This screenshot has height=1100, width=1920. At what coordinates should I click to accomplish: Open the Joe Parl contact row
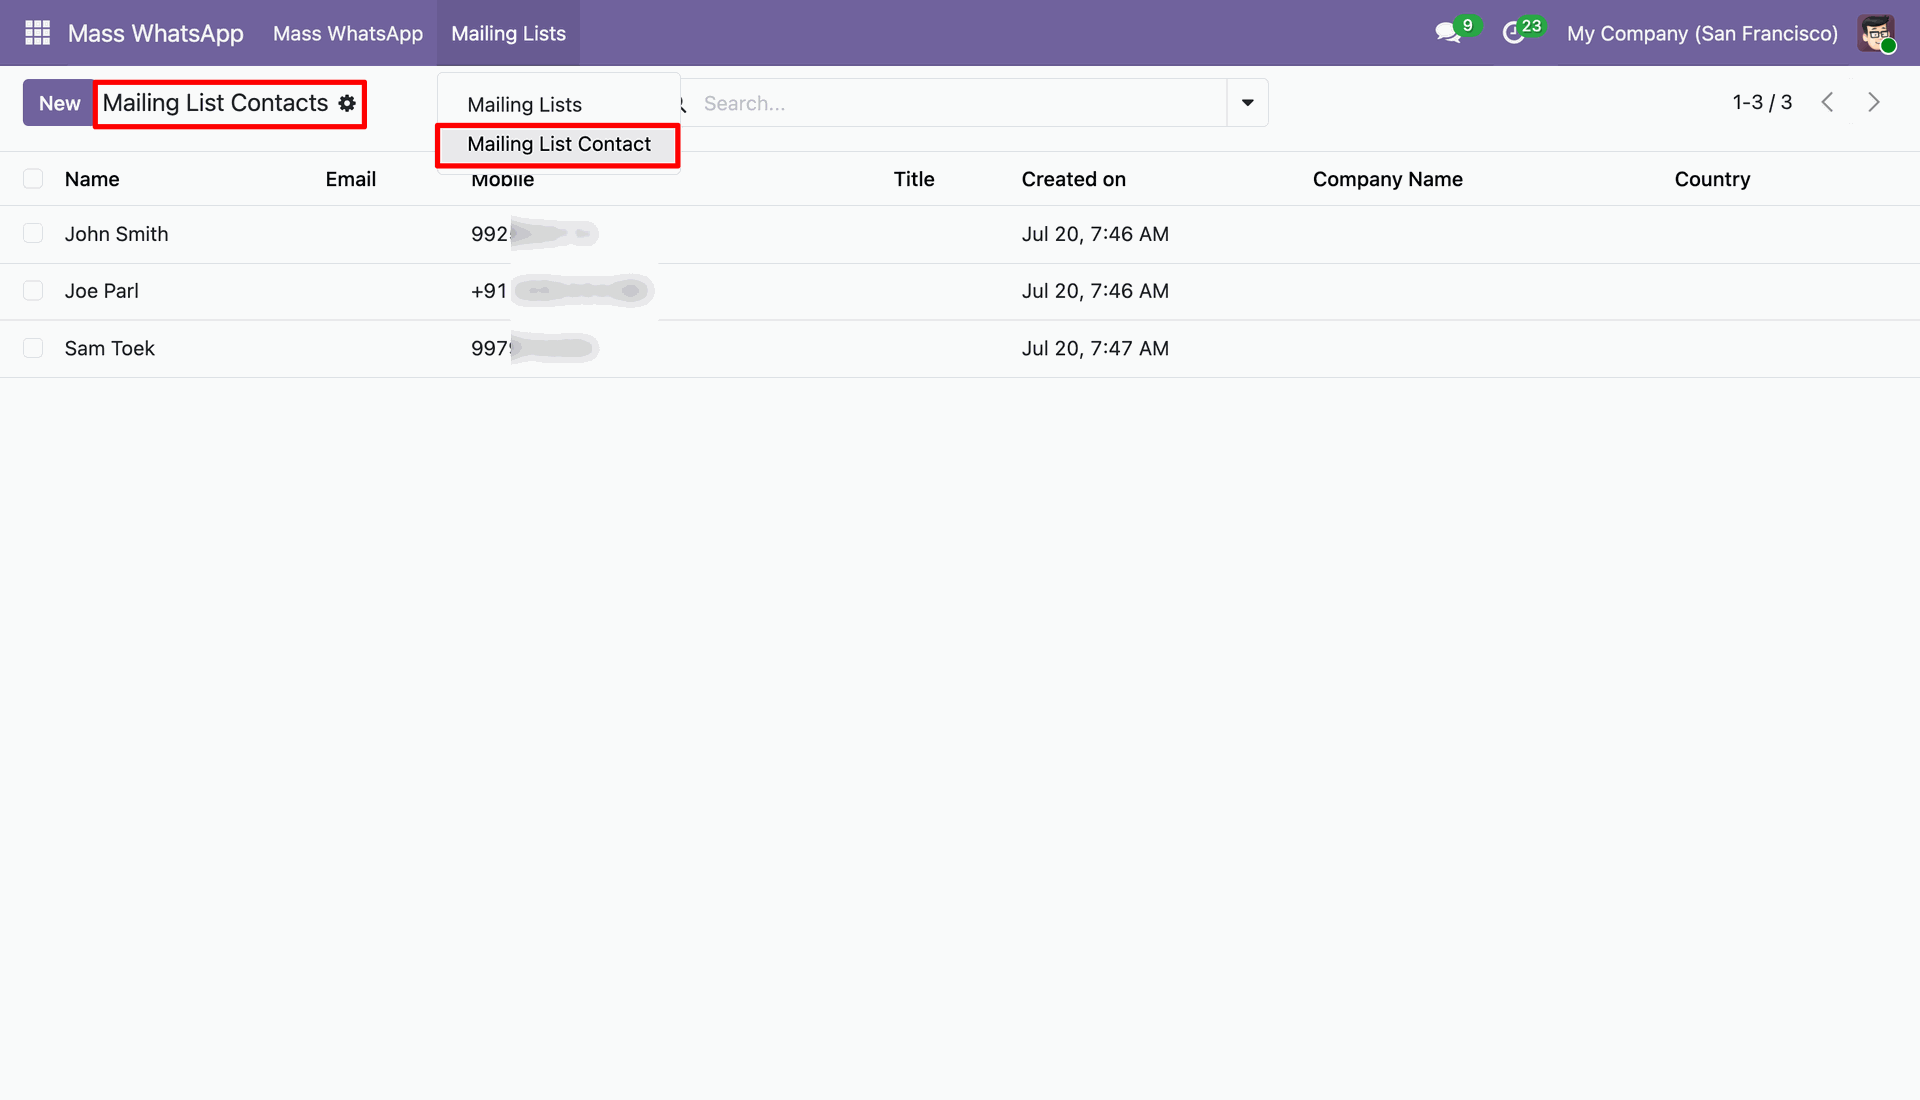click(960, 291)
